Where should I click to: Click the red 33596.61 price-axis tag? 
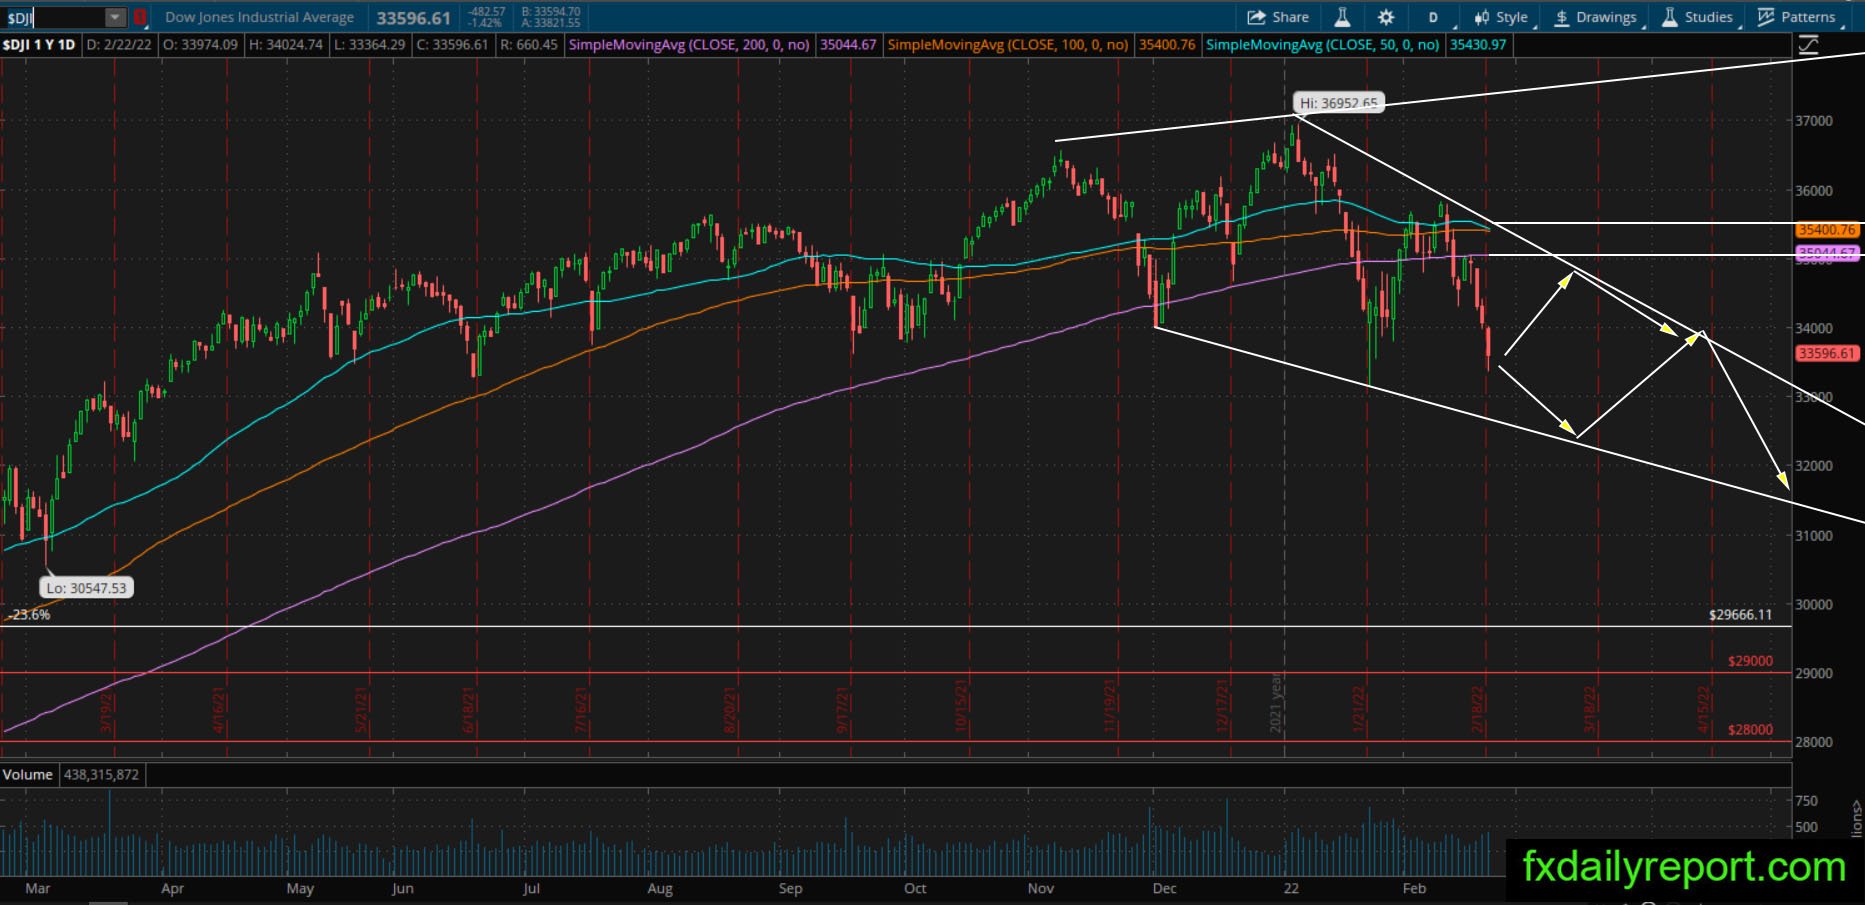[x=1827, y=353]
